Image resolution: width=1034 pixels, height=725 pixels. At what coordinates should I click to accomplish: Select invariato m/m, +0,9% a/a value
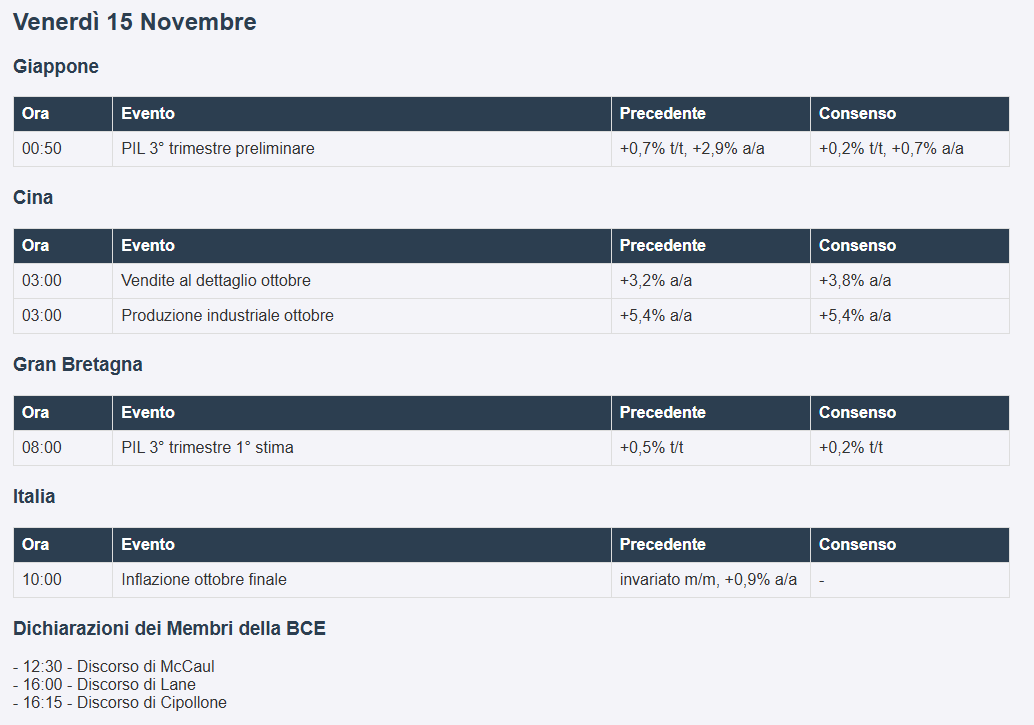pos(708,579)
